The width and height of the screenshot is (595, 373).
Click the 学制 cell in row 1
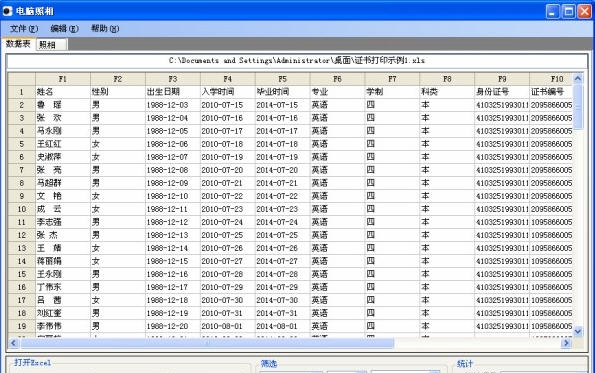pyautogui.click(x=392, y=92)
